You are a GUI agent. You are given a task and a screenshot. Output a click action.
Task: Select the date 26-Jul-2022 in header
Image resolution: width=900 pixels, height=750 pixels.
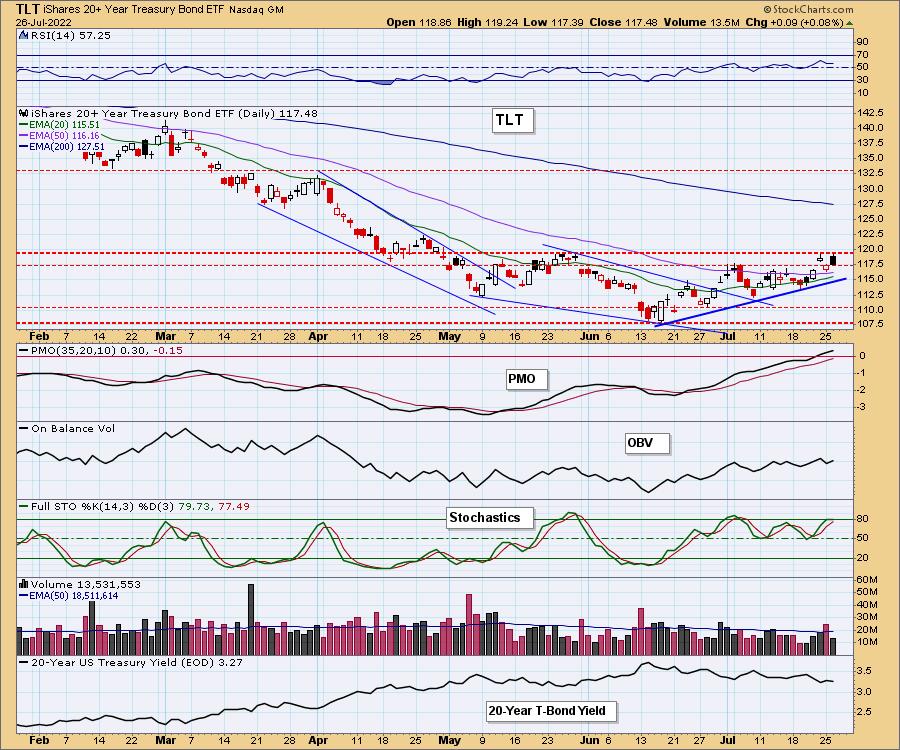pyautogui.click(x=44, y=22)
